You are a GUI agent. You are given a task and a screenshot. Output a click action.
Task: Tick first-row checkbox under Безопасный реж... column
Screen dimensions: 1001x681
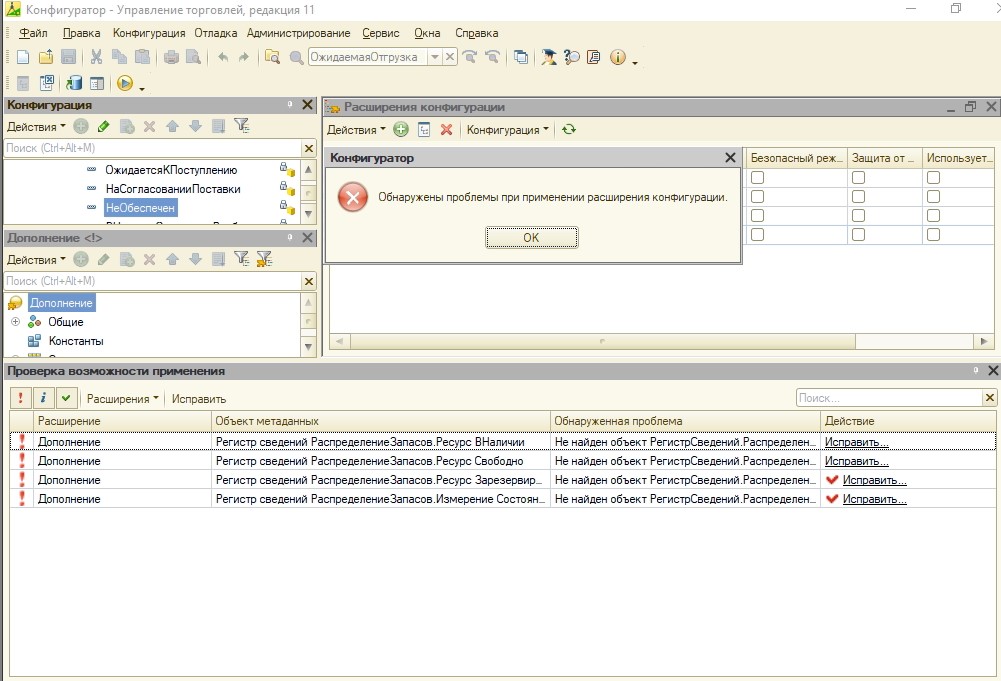click(x=757, y=177)
